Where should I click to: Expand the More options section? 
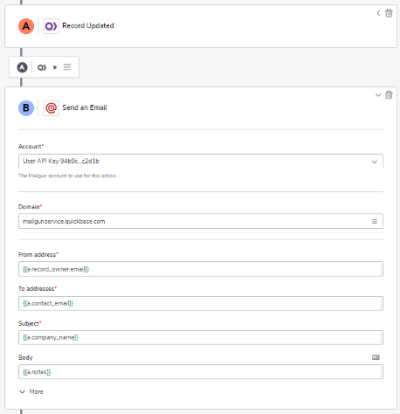pyautogui.click(x=31, y=392)
